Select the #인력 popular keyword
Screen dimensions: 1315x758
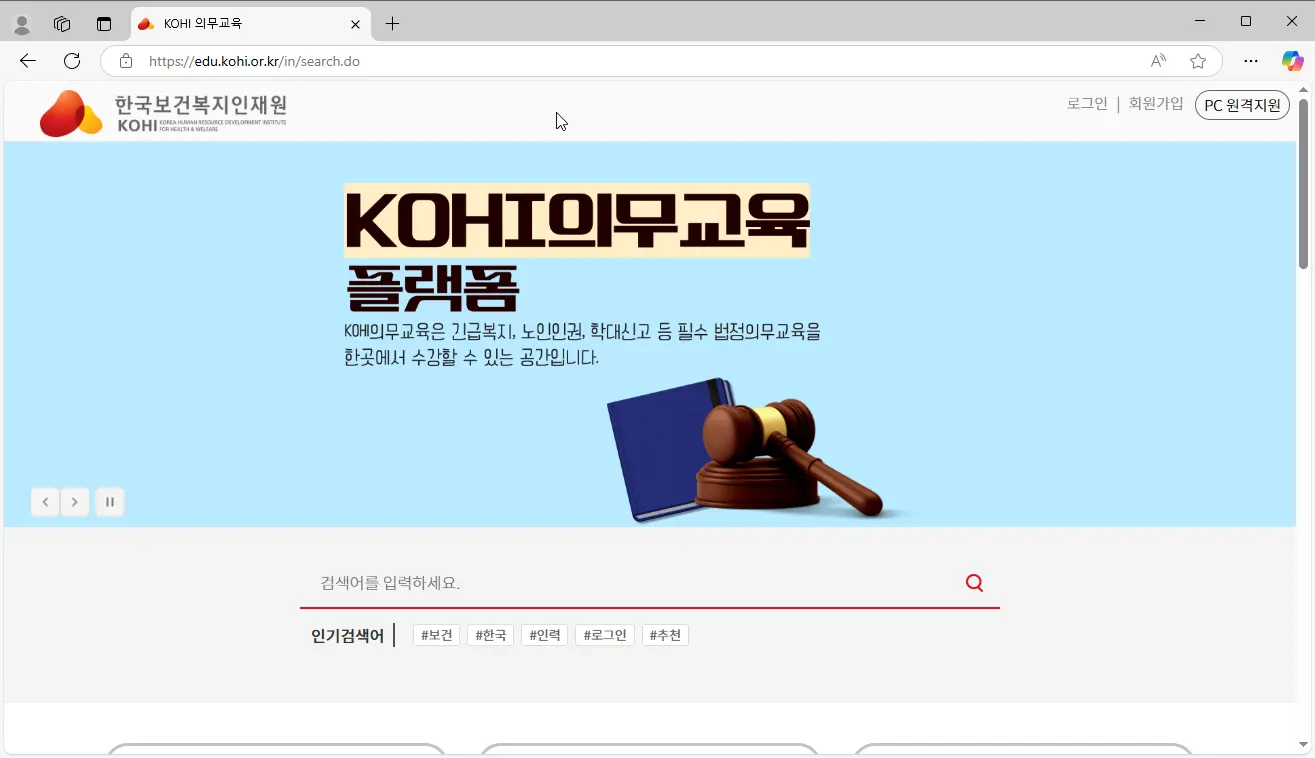tap(544, 635)
